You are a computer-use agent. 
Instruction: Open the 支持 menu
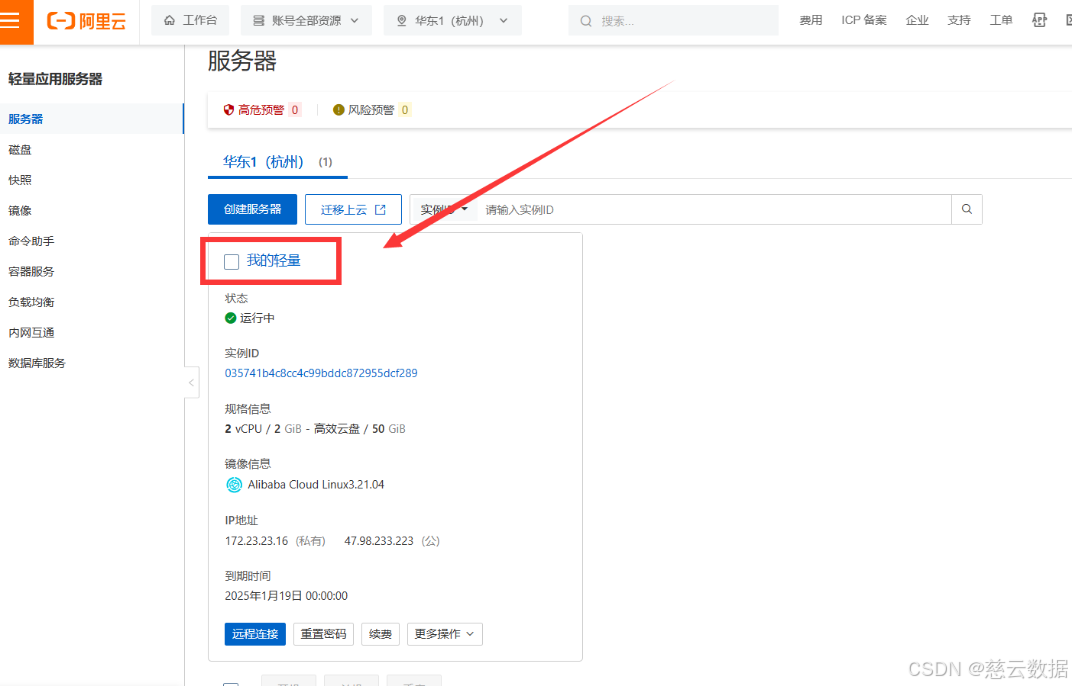959,21
